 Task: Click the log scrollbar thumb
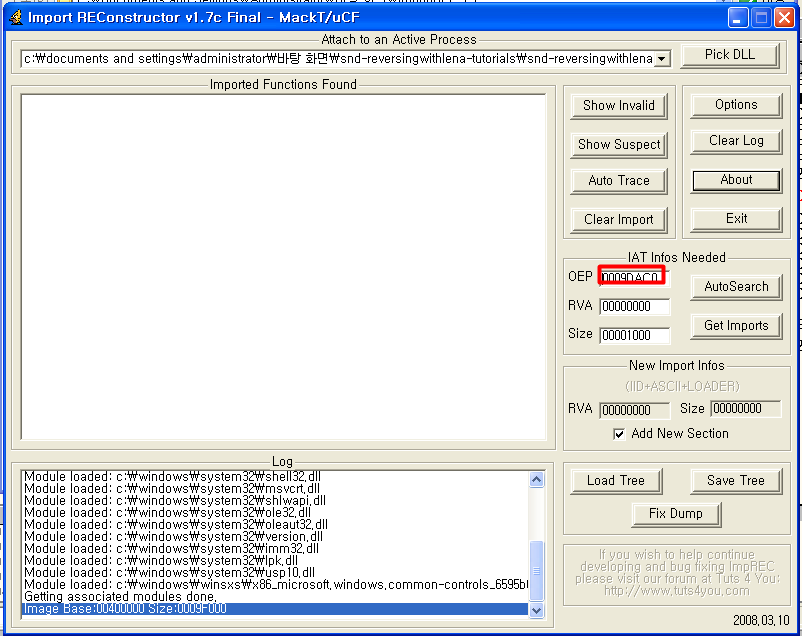tap(537, 571)
